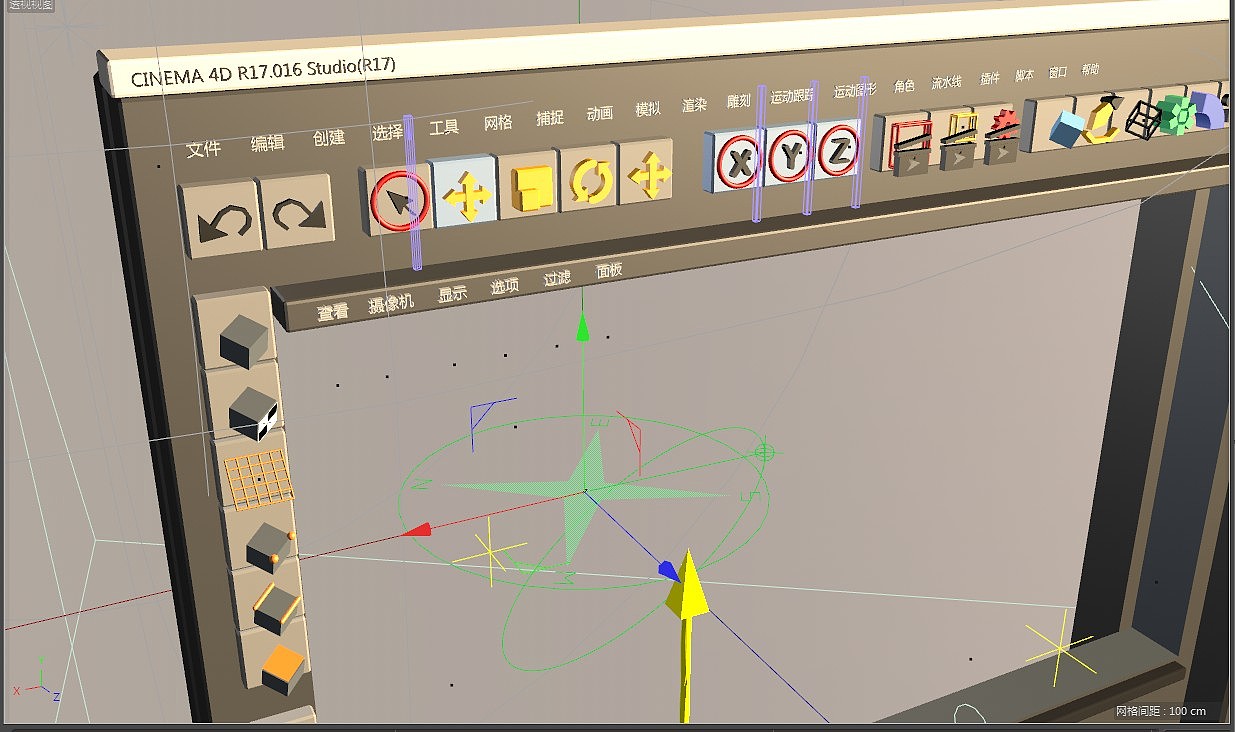Viewport: 1235px width, 732px height.
Task: Click the CINEMA 4D R17.016 Studio title text
Action: (x=263, y=73)
